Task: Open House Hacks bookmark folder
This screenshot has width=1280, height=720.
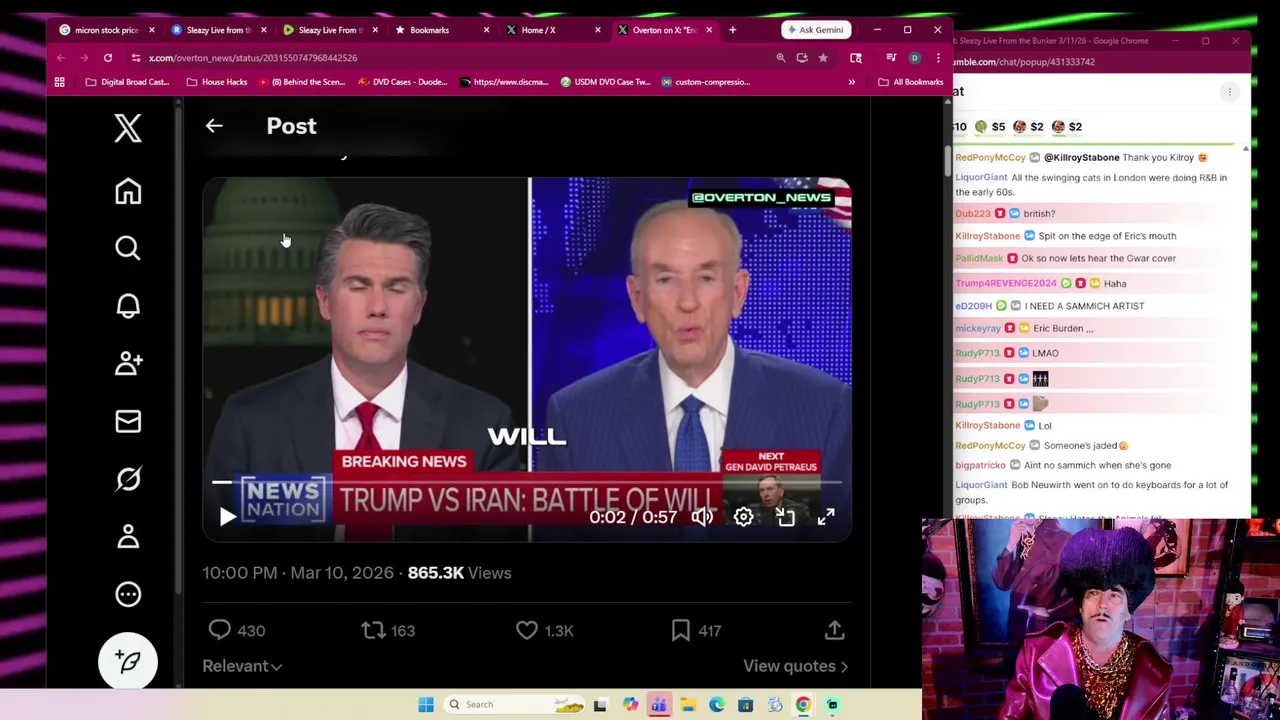Action: [x=216, y=82]
